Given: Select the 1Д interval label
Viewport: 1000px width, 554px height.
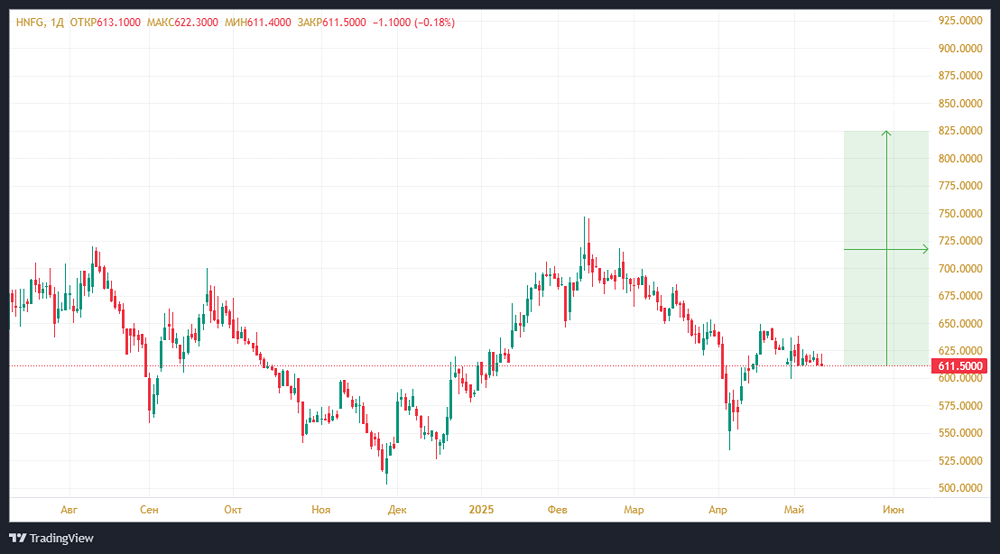Looking at the screenshot, I should 58,22.
